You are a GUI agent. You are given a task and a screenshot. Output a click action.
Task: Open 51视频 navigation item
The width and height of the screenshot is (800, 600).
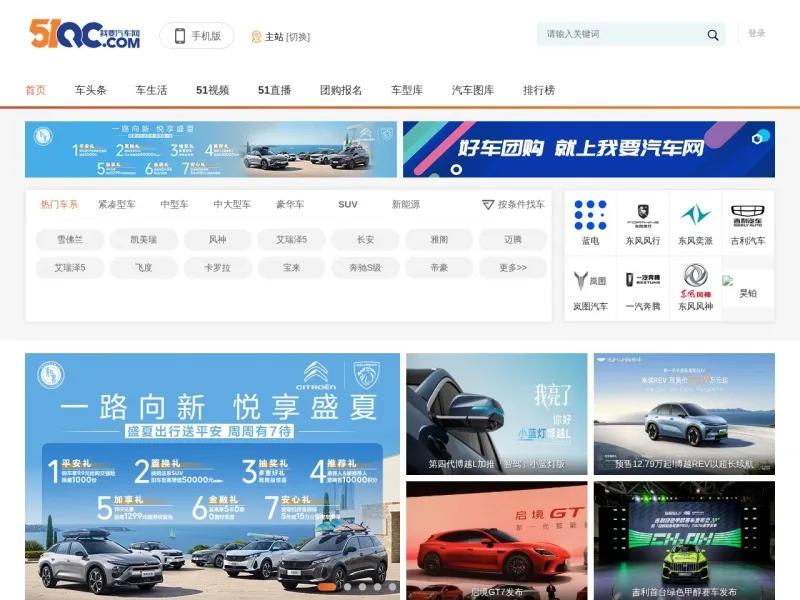212,90
